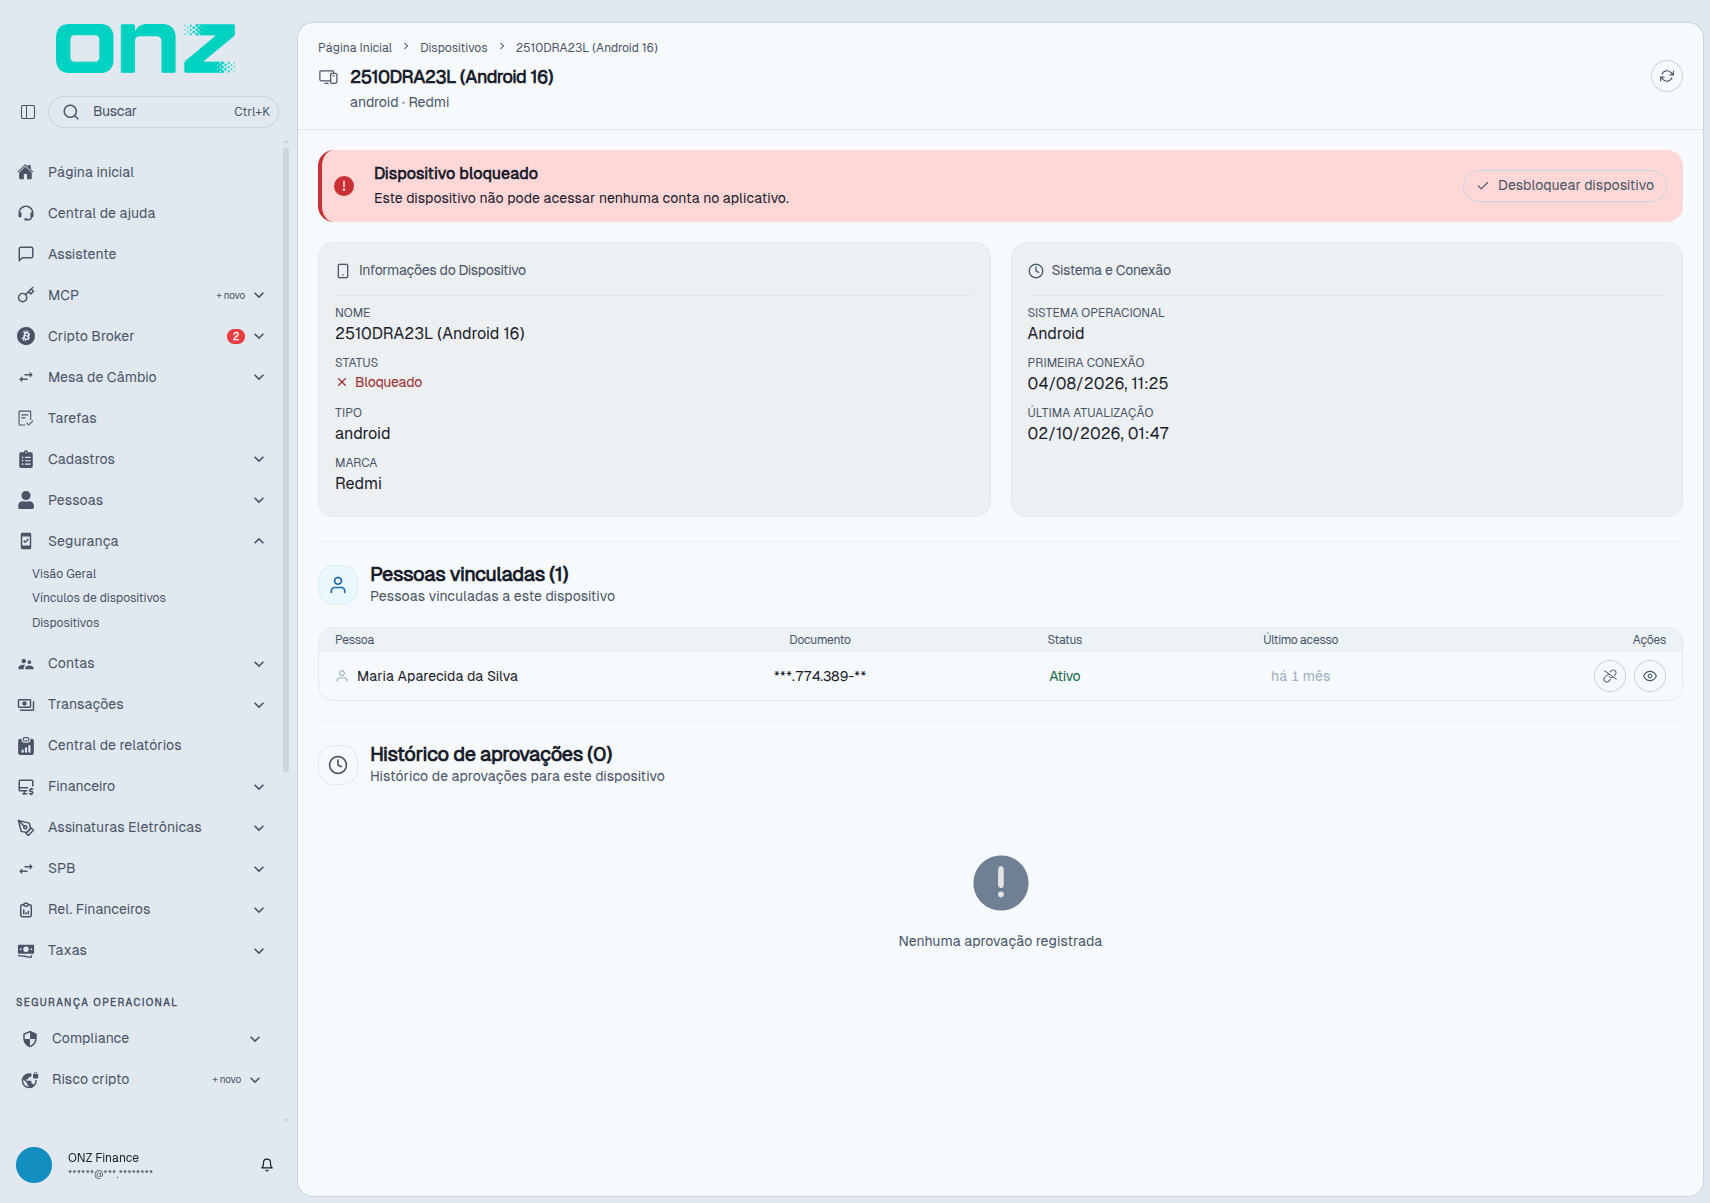This screenshot has height=1203, width=1710.
Task: Click the Bloqueado status text
Action: pos(388,383)
